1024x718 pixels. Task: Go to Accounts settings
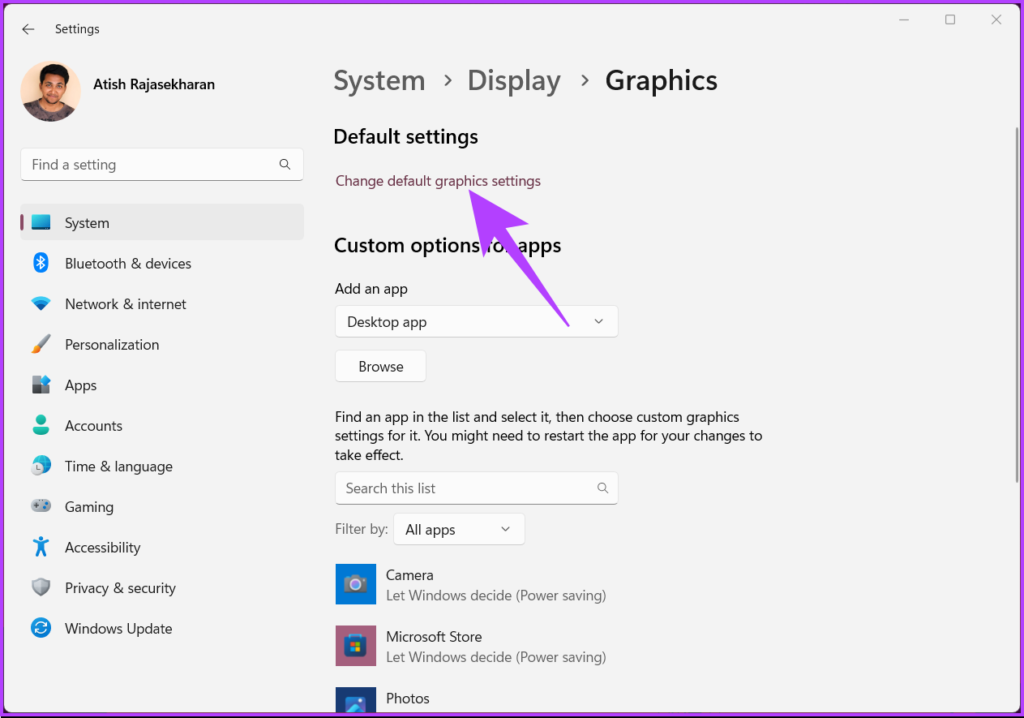coord(93,426)
